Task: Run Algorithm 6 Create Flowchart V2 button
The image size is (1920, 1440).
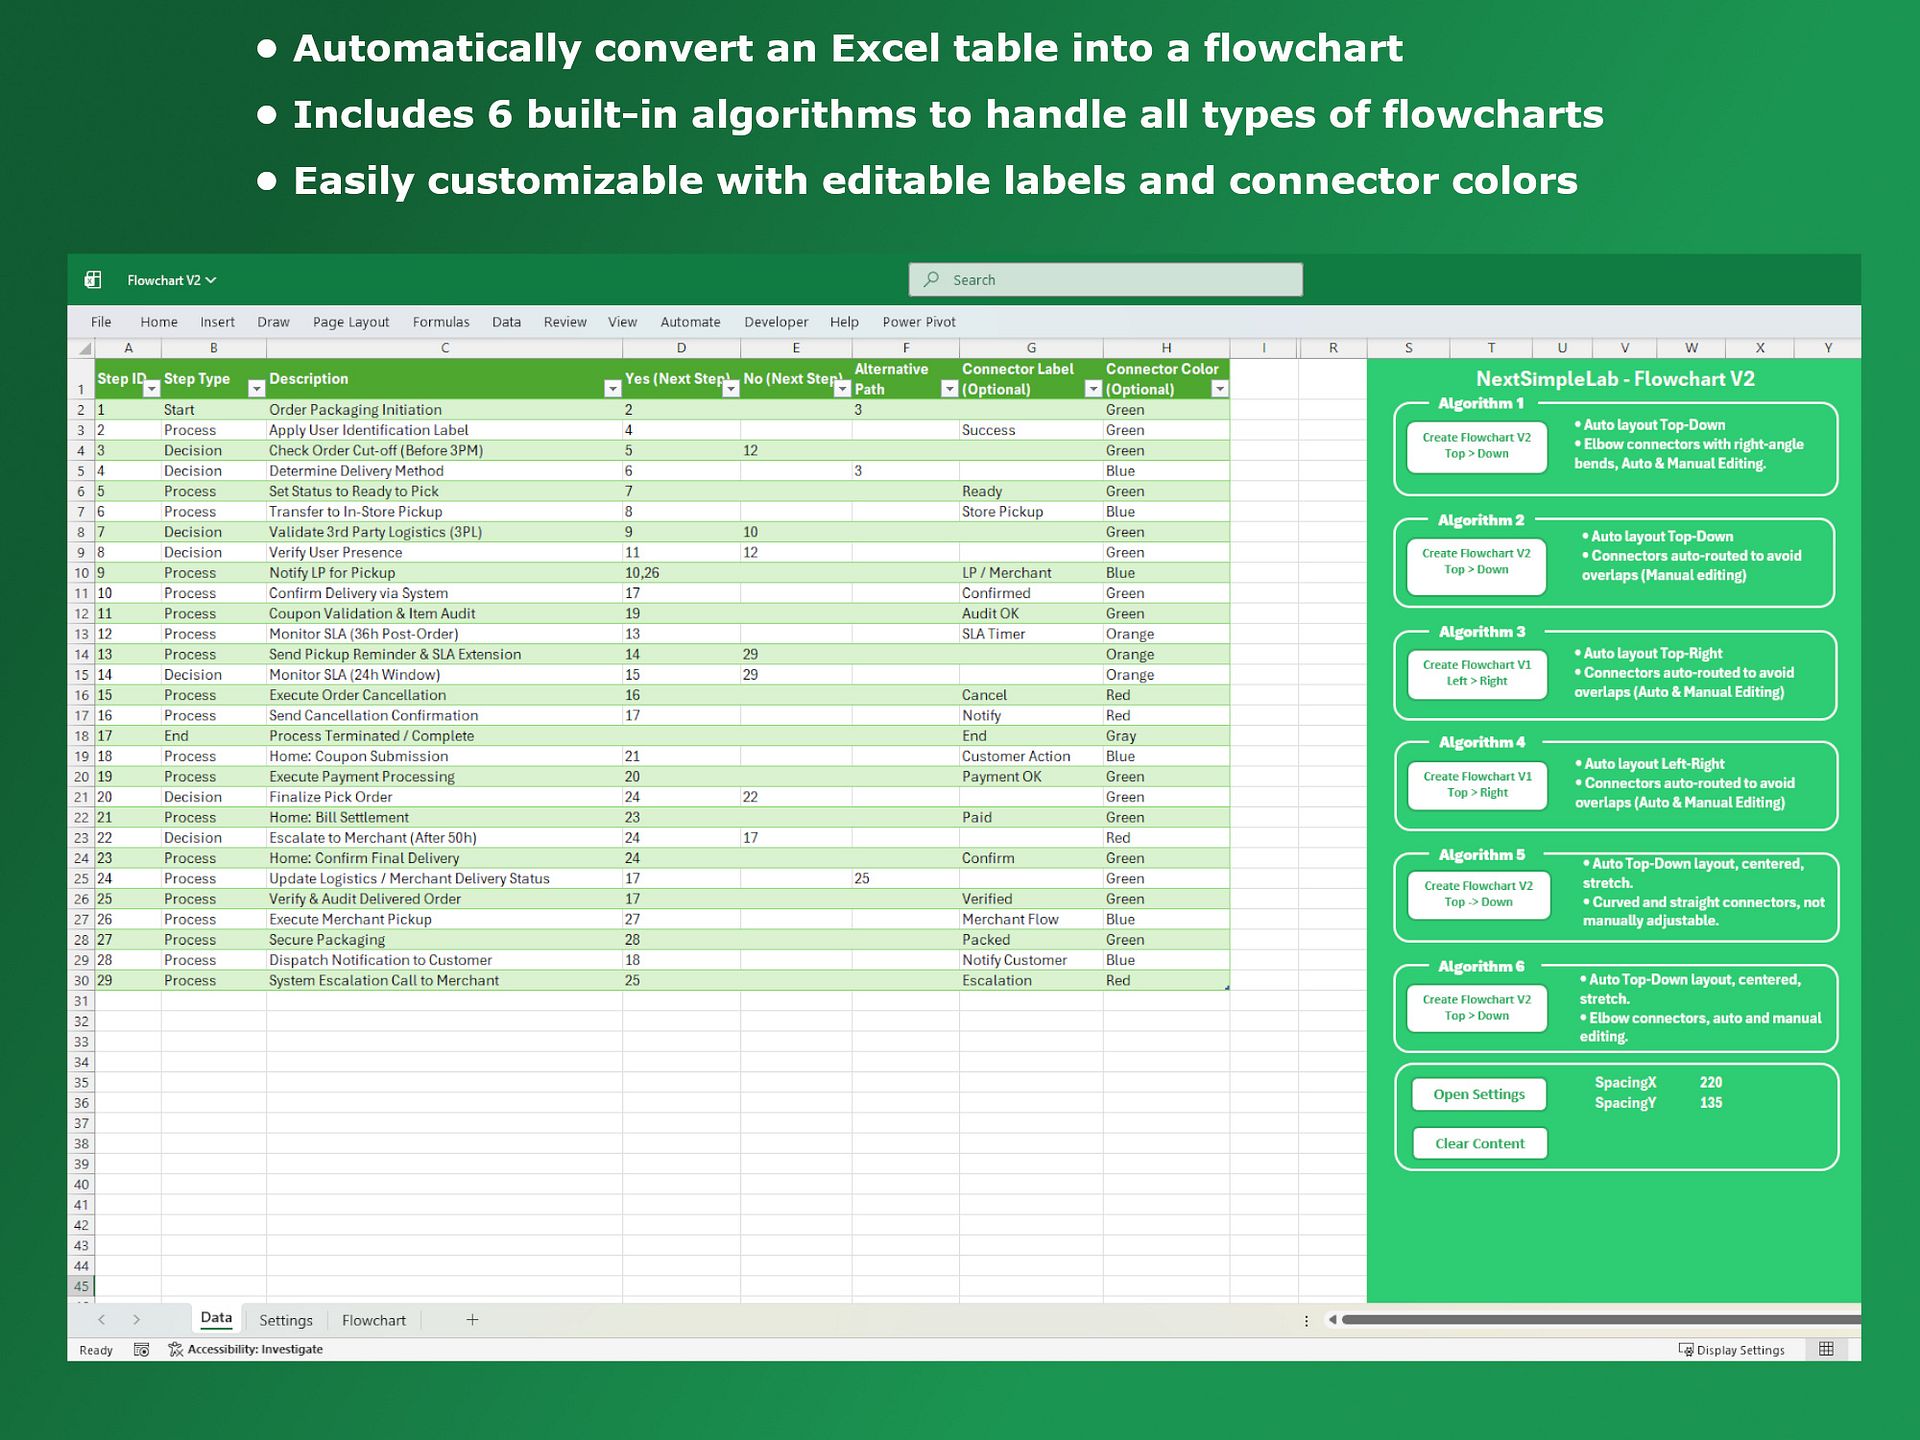Action: pyautogui.click(x=1476, y=1008)
